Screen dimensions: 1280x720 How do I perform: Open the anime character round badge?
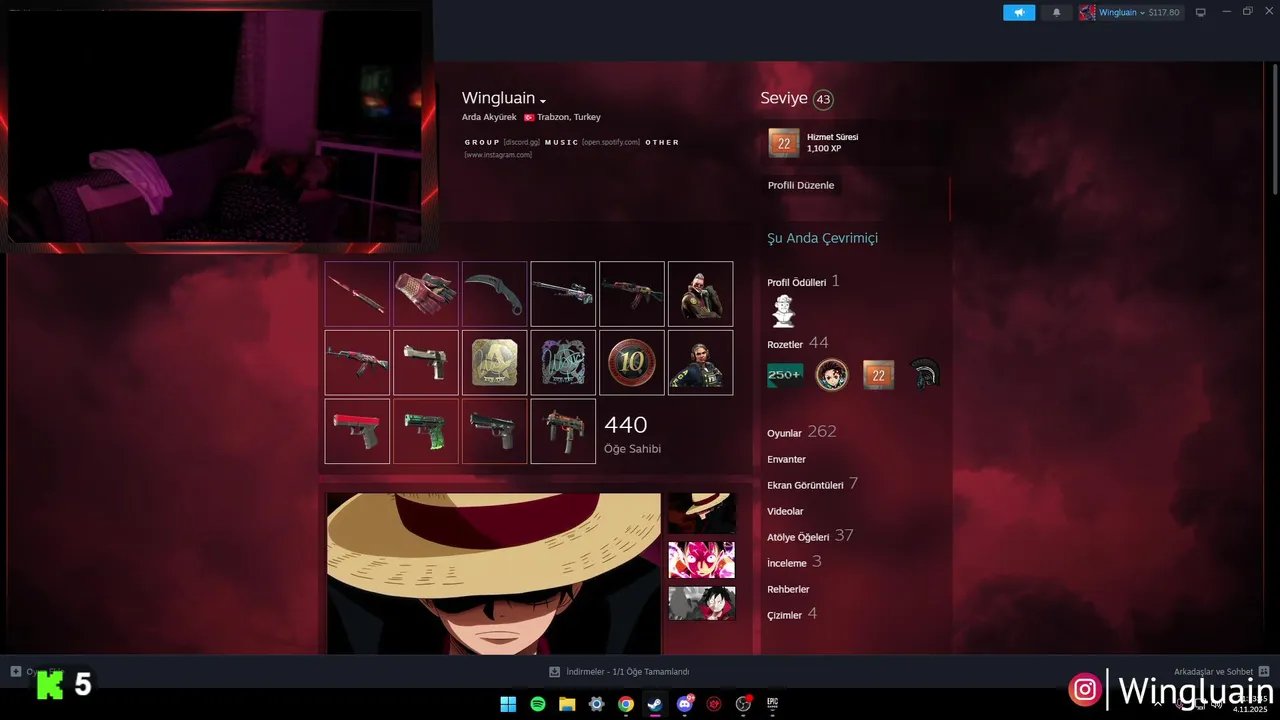tap(832, 375)
